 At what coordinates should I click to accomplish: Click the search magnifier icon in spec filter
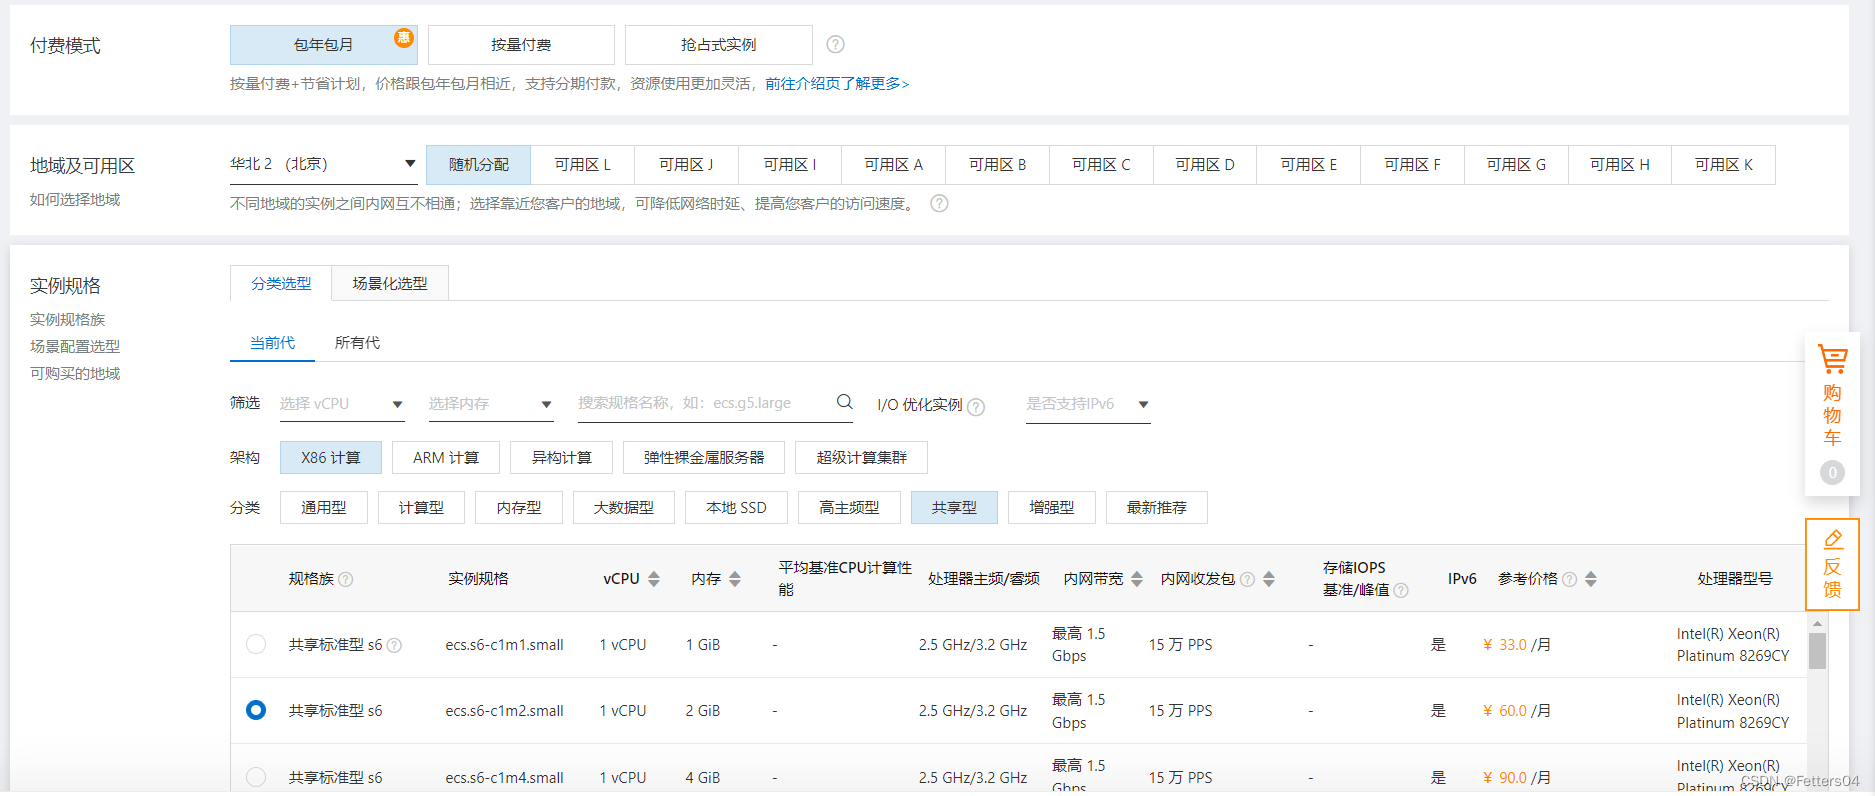(x=845, y=402)
